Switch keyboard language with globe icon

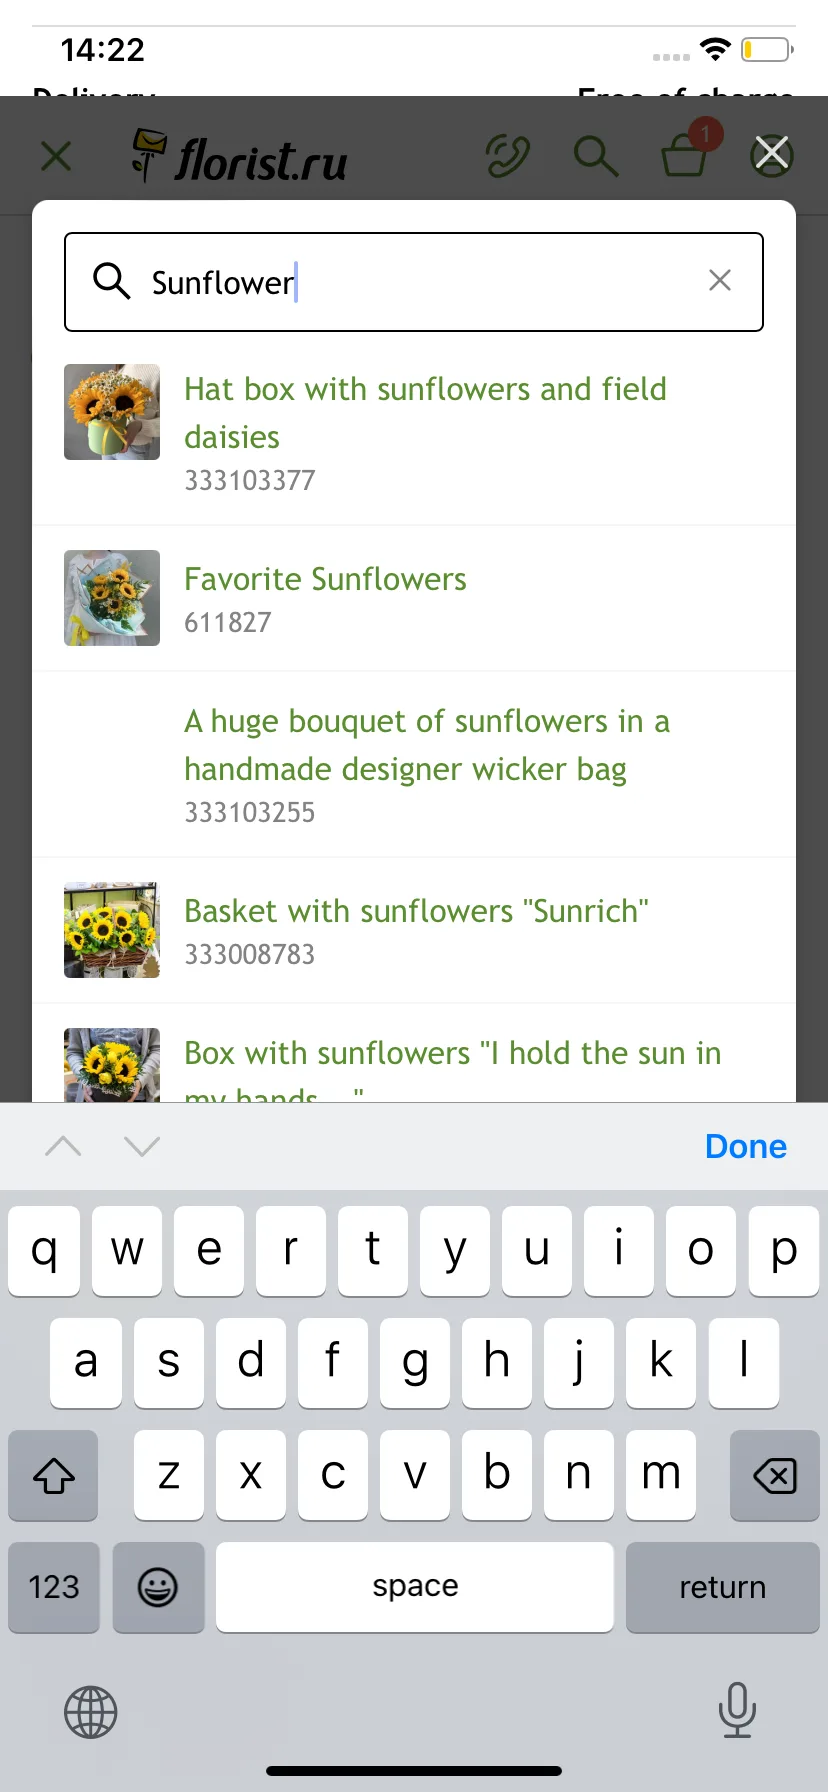coord(91,1712)
